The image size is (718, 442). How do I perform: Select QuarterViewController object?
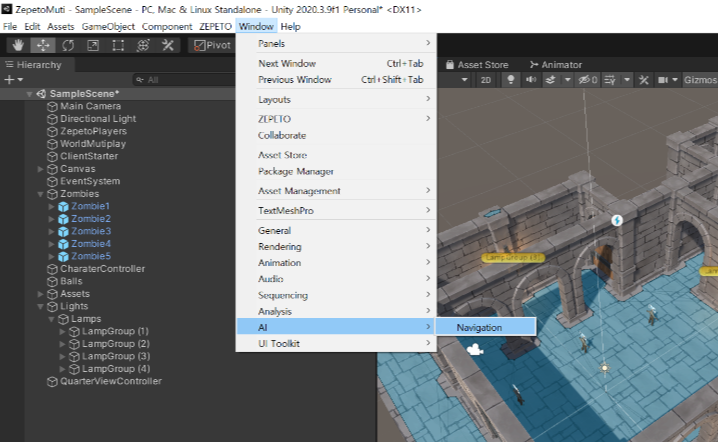click(111, 381)
